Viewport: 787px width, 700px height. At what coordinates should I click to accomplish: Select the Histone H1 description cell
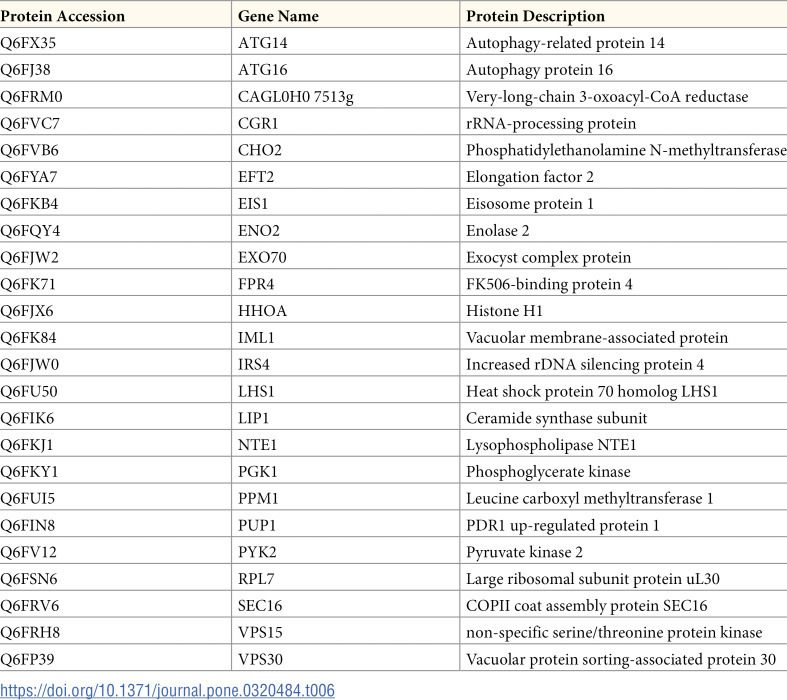click(504, 311)
